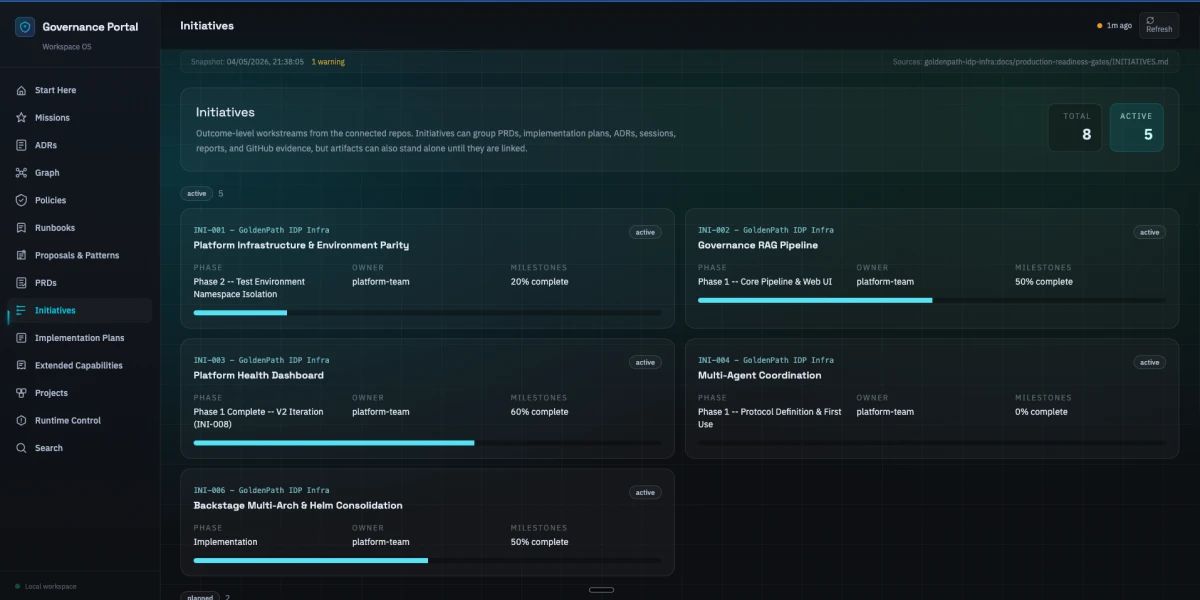
Task: Open the Graph node icon
Action: click(21, 173)
